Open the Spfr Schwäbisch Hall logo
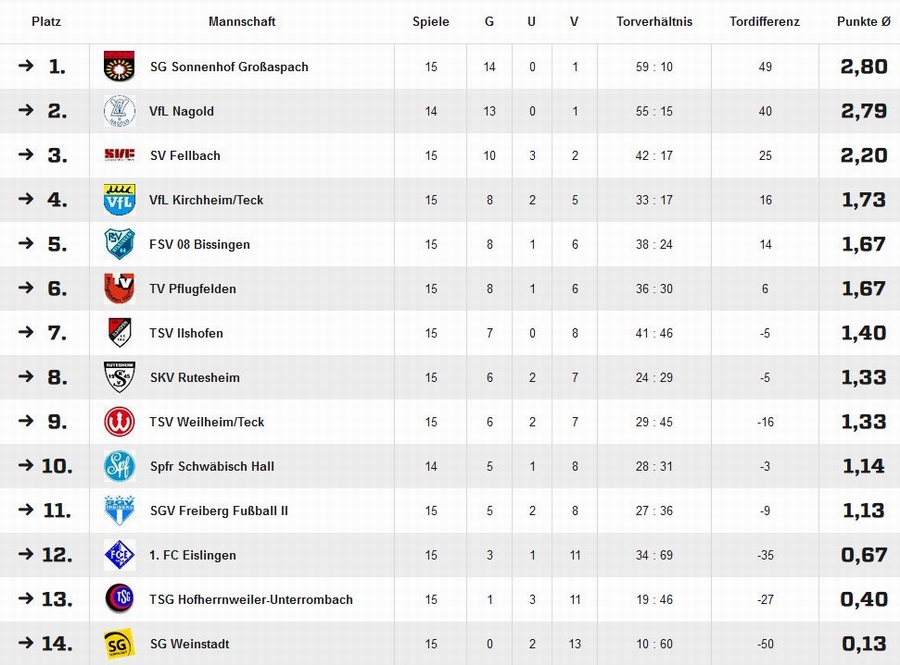The height and width of the screenshot is (665, 900). pos(119,466)
